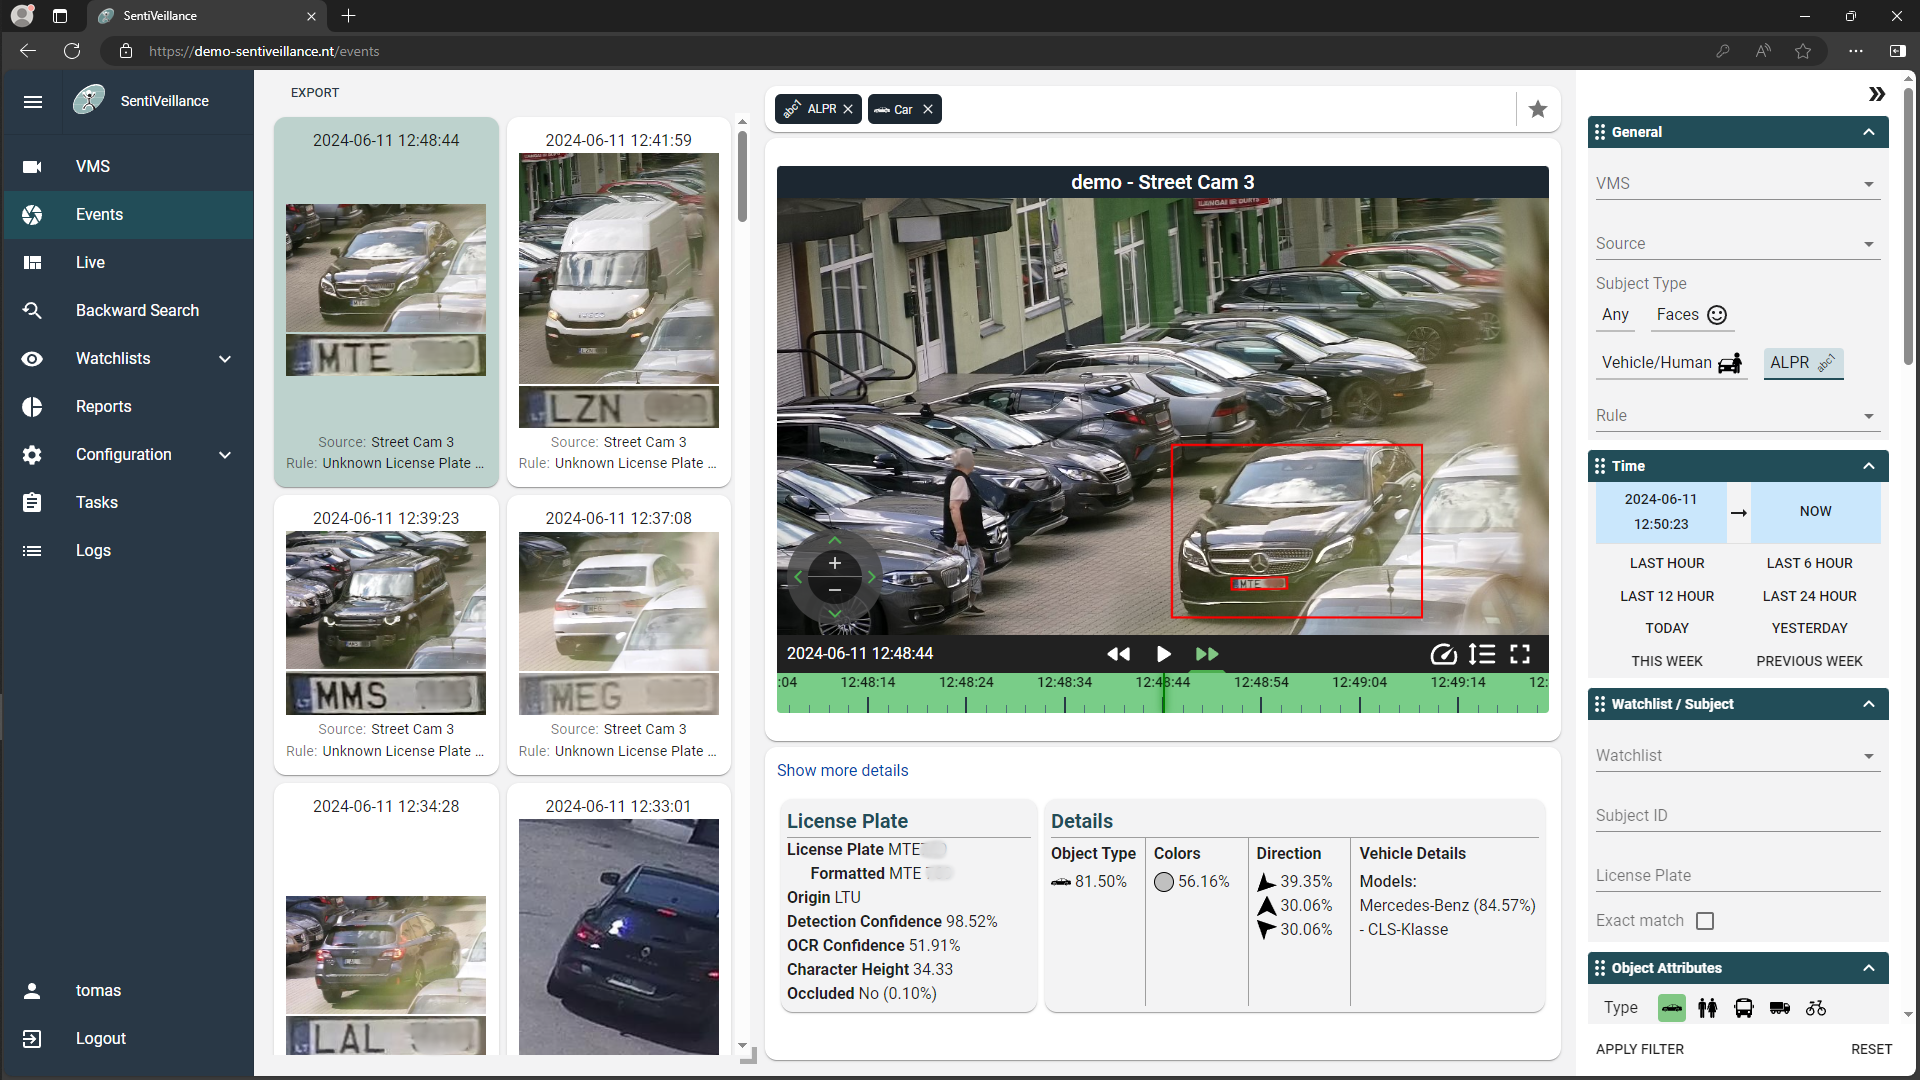
Task: Zoom out on camera view
Action: point(835,591)
